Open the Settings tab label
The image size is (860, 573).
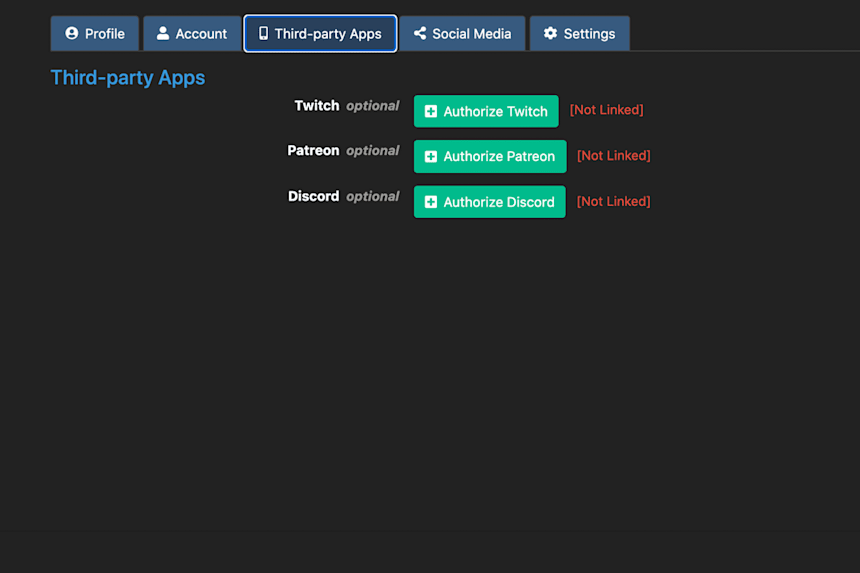(x=590, y=34)
